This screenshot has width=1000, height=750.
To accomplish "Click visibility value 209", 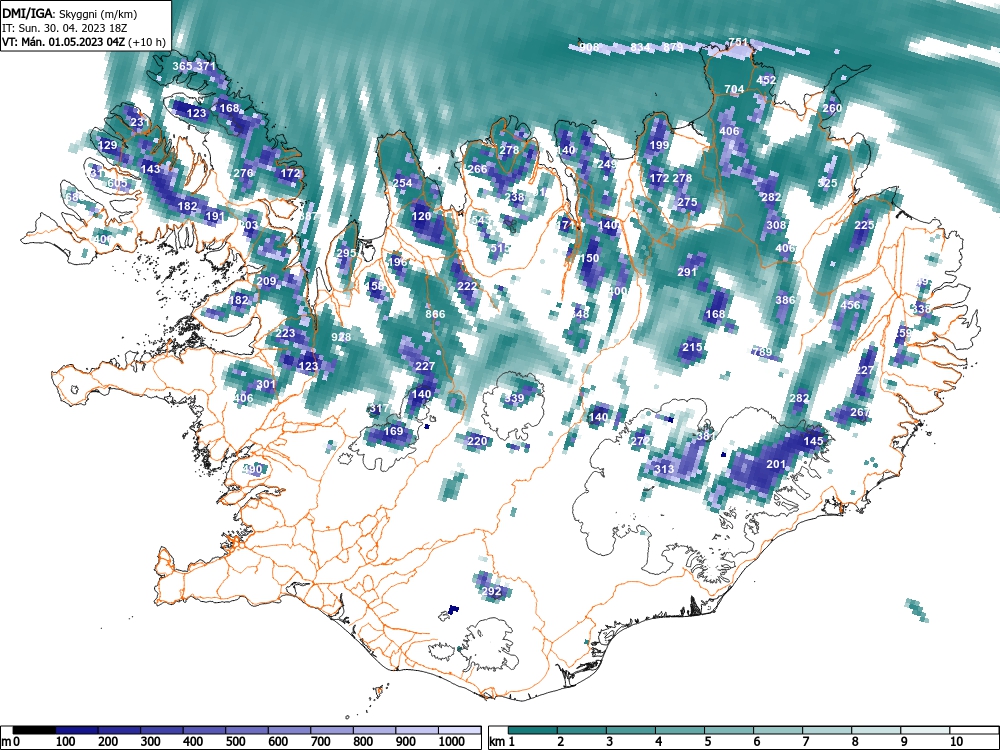I will [267, 281].
